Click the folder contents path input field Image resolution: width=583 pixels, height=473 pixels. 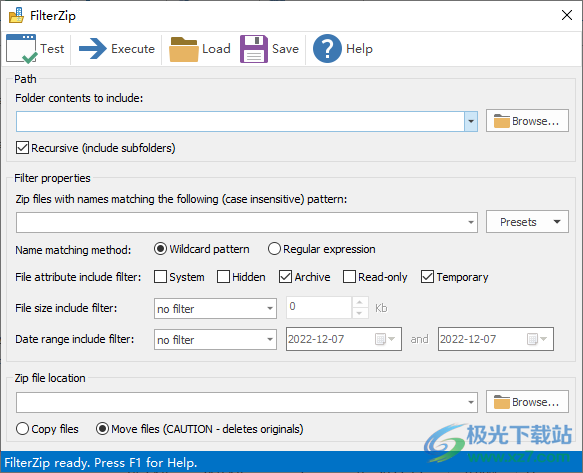click(x=240, y=121)
